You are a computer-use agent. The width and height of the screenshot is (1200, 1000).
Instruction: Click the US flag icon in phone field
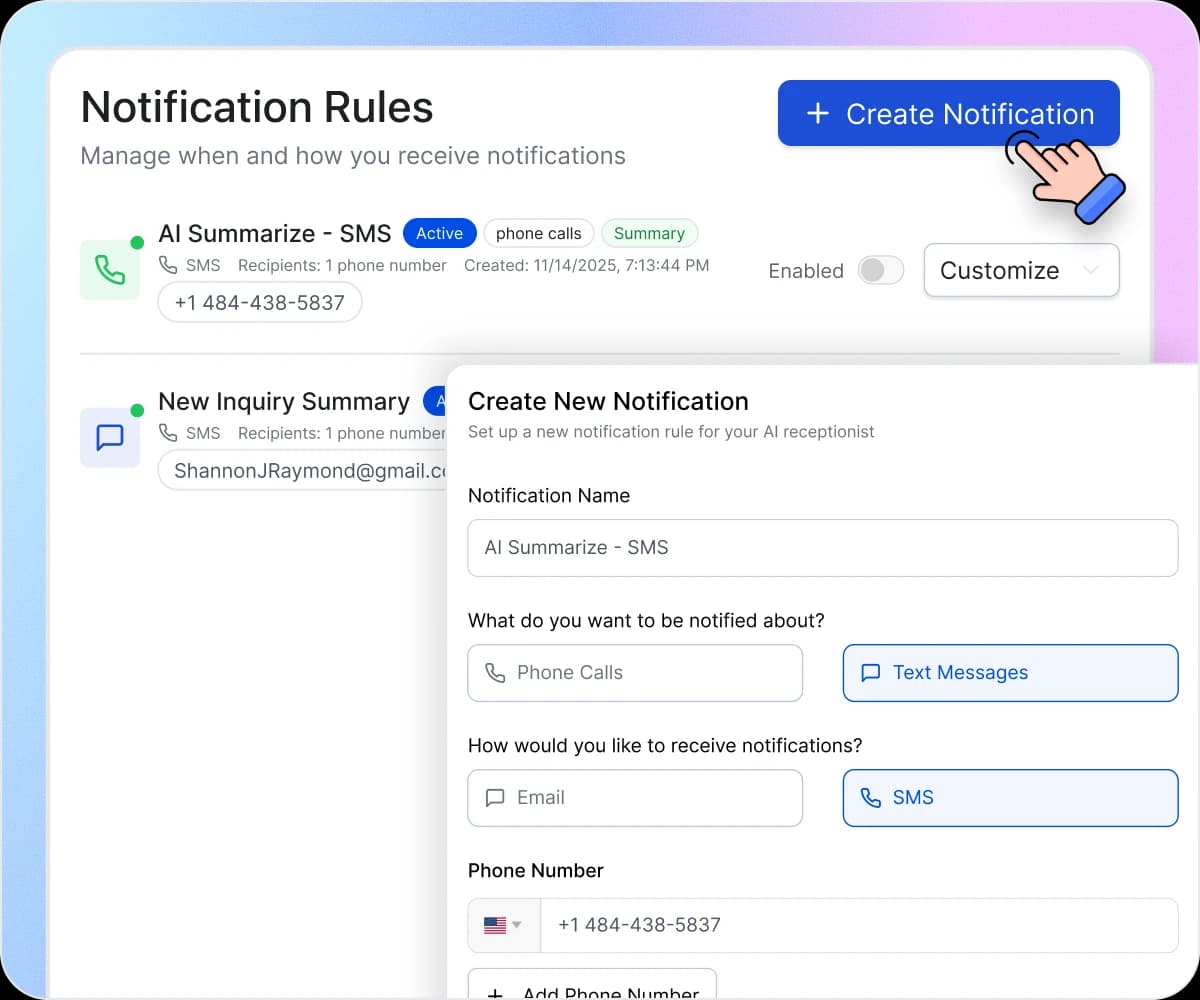pyautogui.click(x=496, y=925)
